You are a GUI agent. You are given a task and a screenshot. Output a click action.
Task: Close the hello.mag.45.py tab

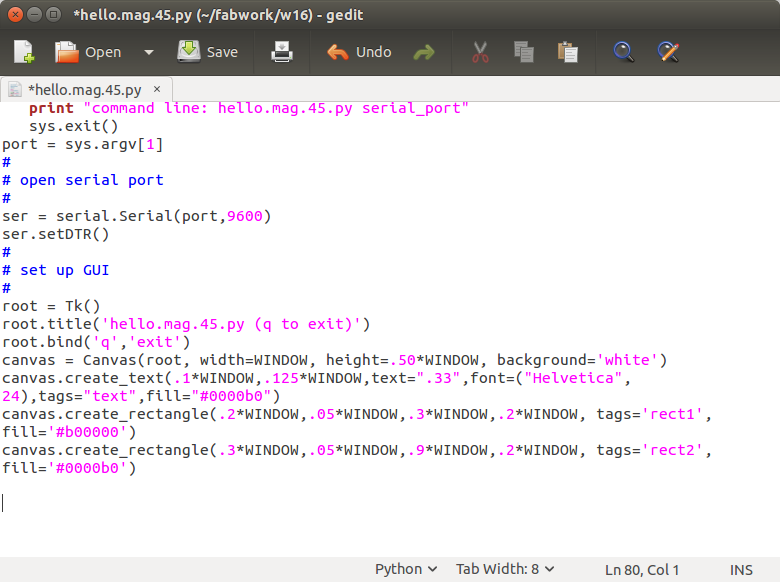point(157,89)
